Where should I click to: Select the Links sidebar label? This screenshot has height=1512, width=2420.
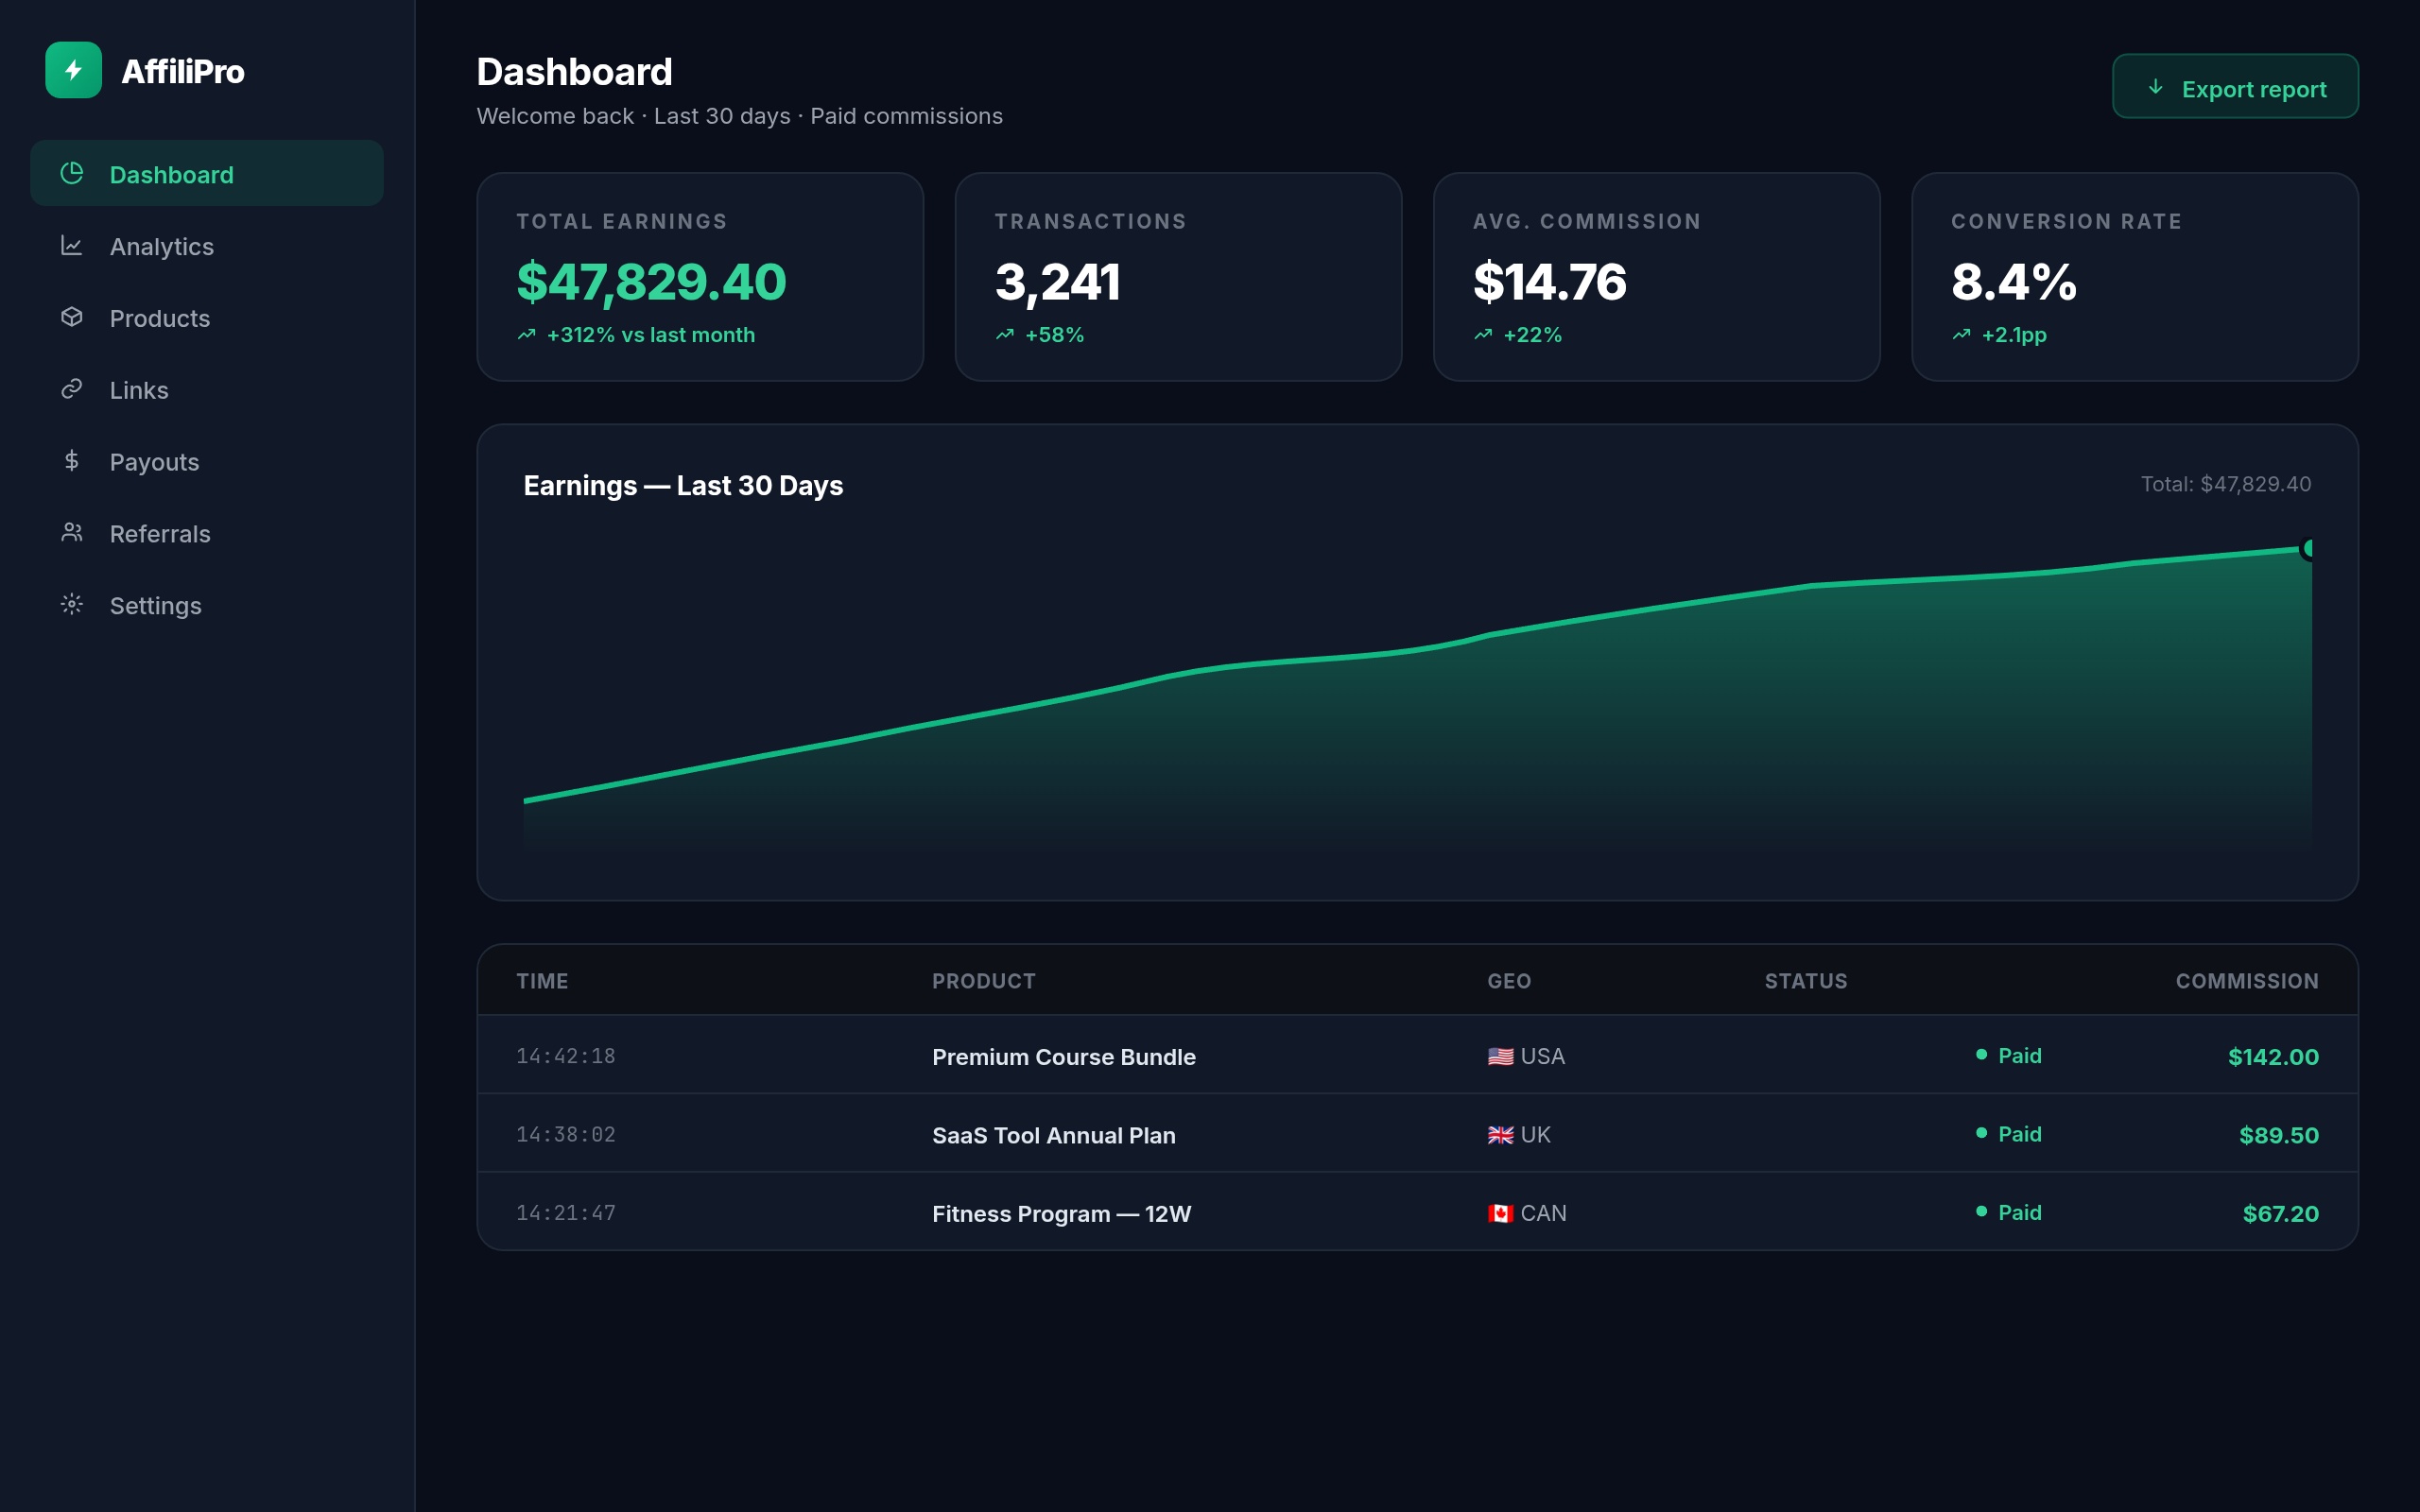[x=139, y=390]
